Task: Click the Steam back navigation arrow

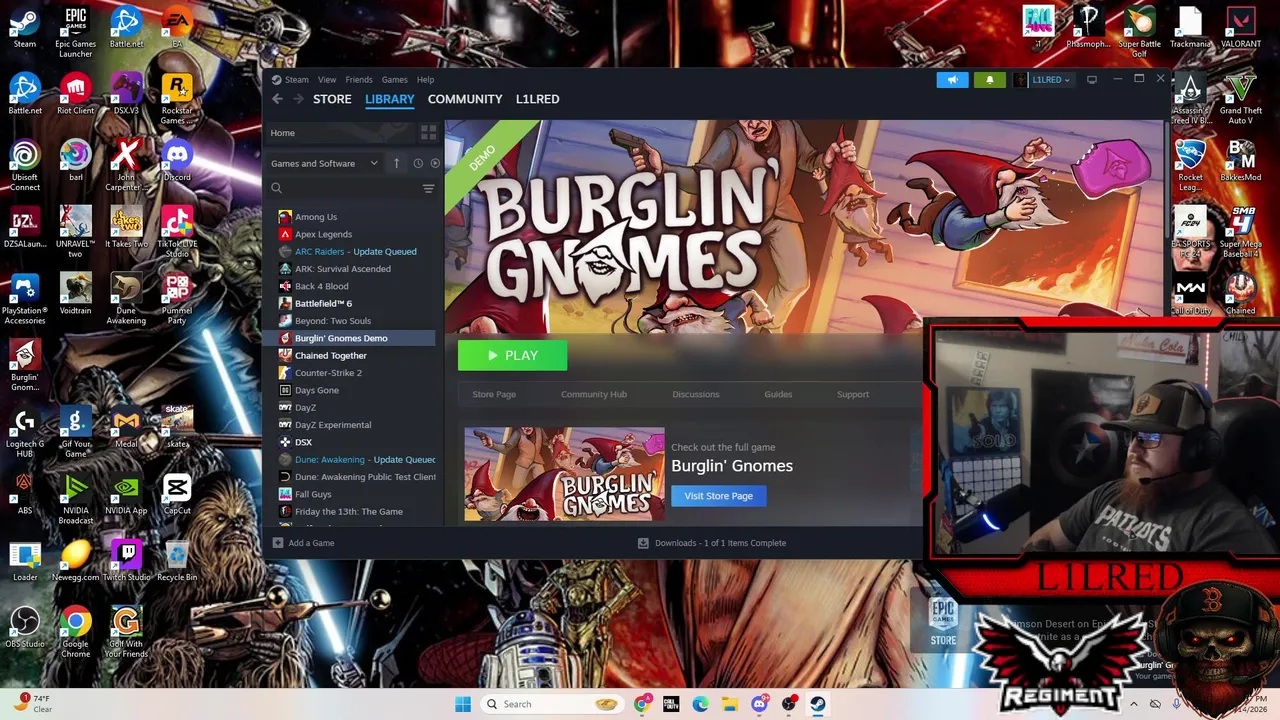Action: click(x=277, y=99)
